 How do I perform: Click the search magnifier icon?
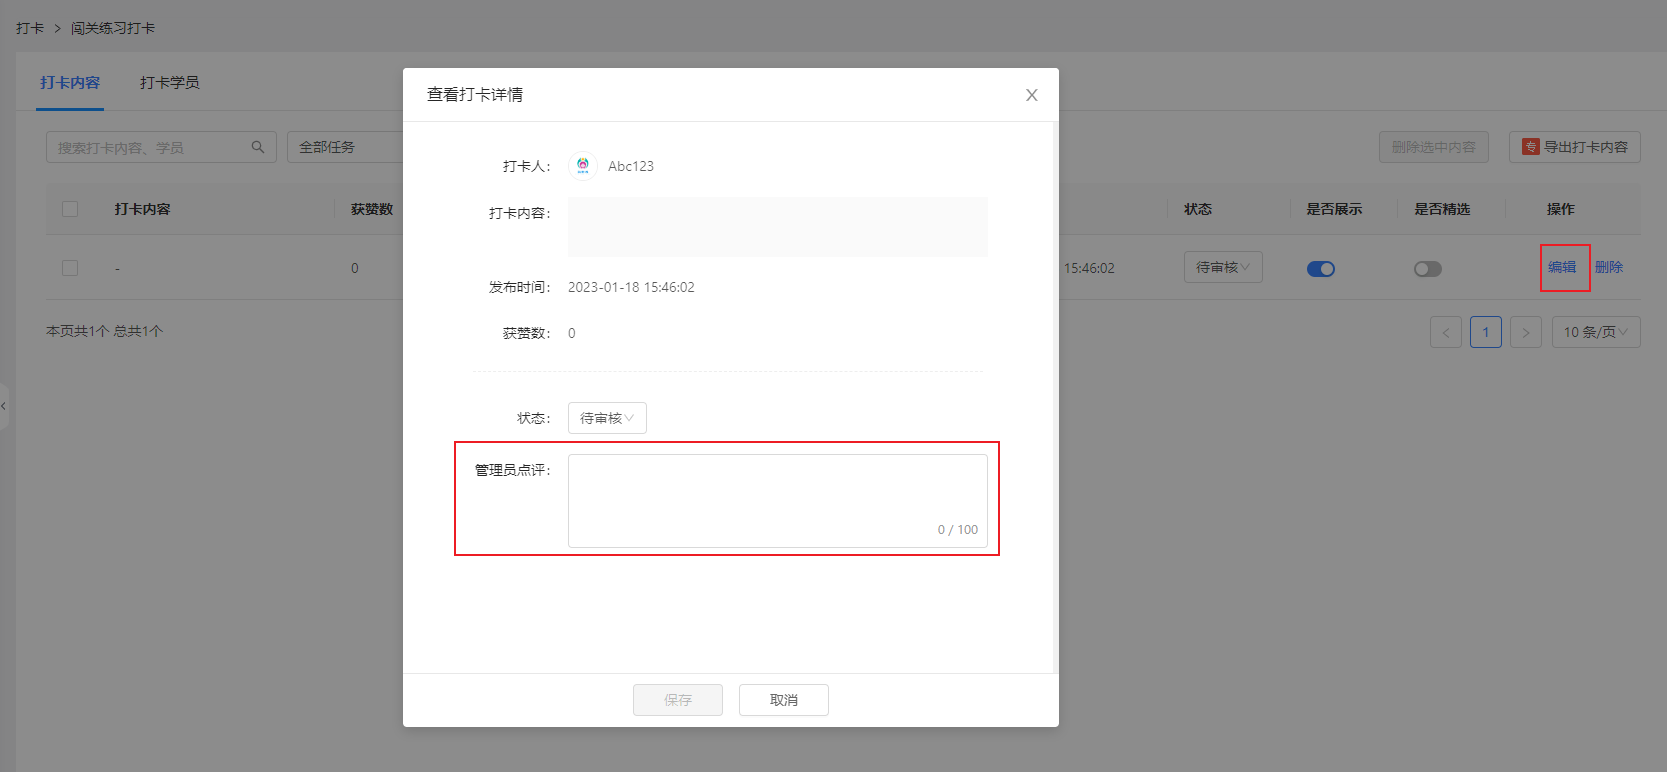click(x=258, y=147)
